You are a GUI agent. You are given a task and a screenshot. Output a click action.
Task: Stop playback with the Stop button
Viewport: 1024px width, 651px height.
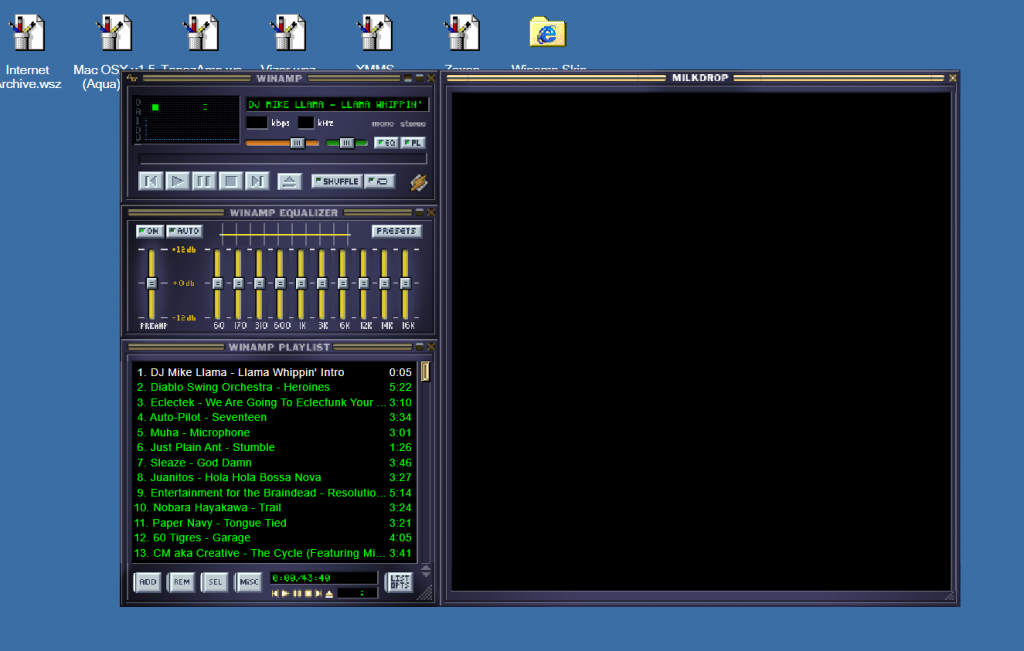231,181
